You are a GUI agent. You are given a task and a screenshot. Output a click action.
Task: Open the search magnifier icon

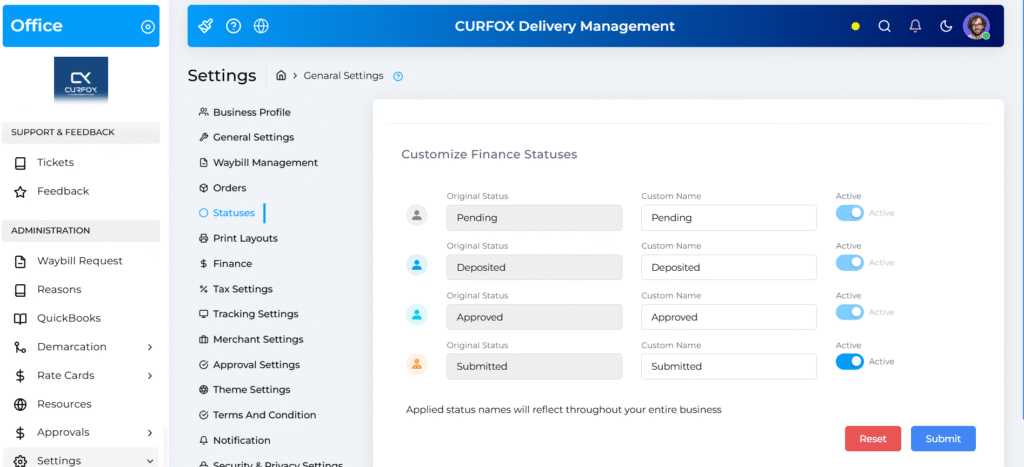tap(884, 27)
